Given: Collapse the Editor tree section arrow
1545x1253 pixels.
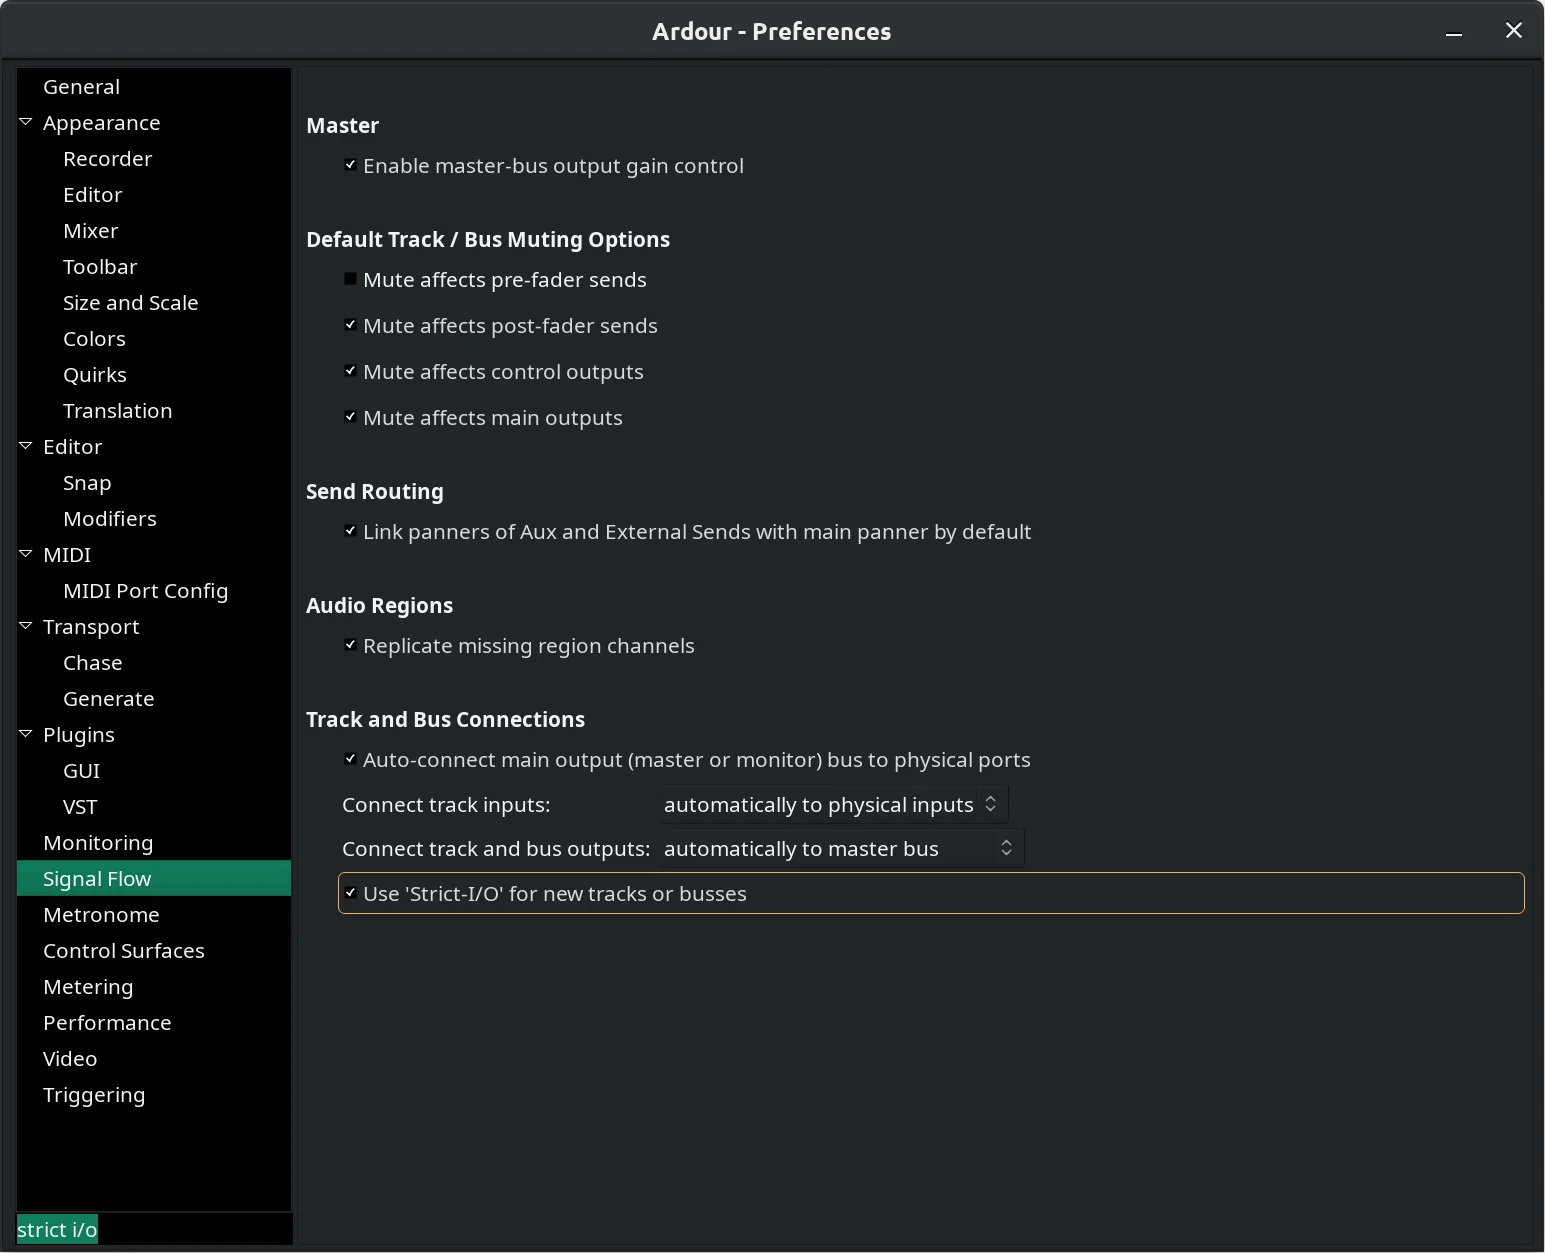Looking at the screenshot, I should click(26, 446).
